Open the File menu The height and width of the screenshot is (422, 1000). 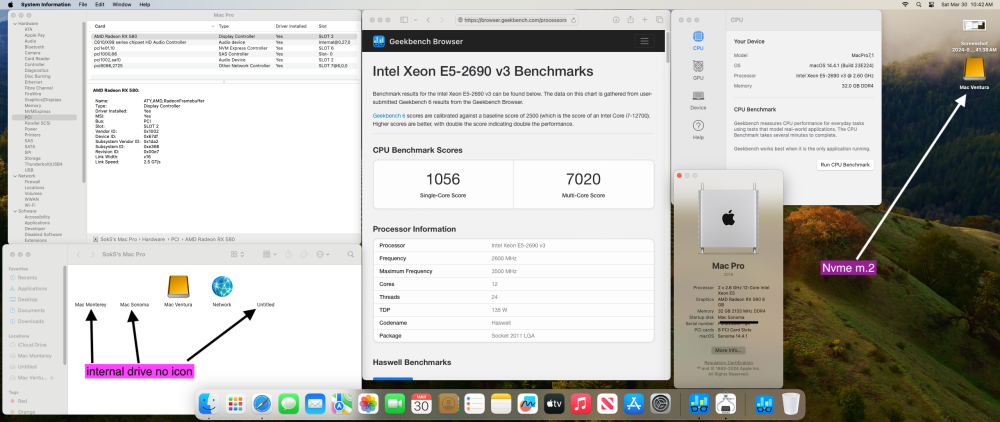click(83, 4)
